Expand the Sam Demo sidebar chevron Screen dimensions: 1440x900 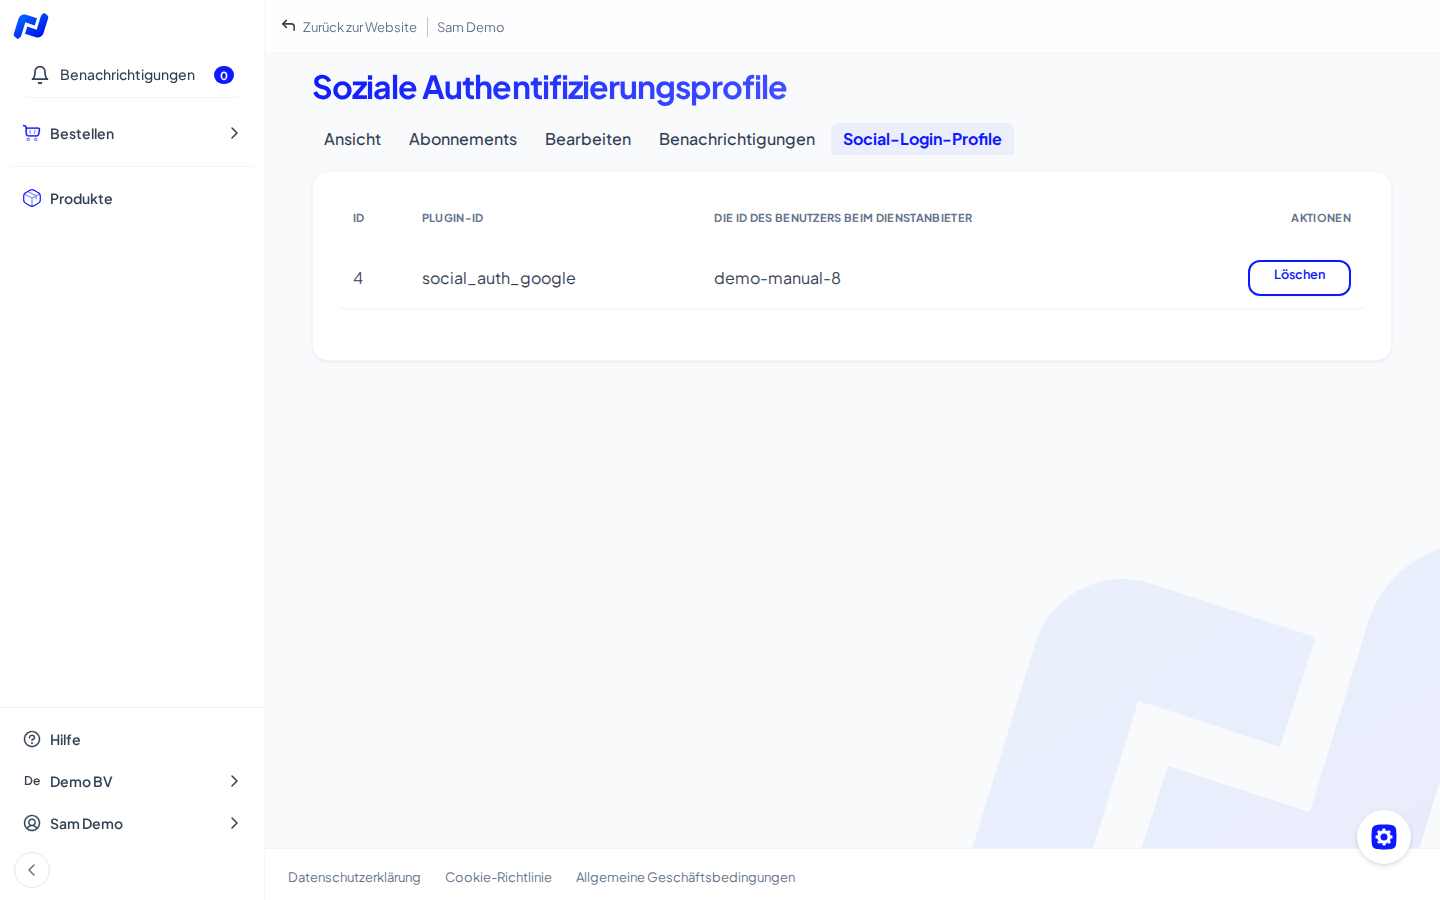[x=234, y=823]
